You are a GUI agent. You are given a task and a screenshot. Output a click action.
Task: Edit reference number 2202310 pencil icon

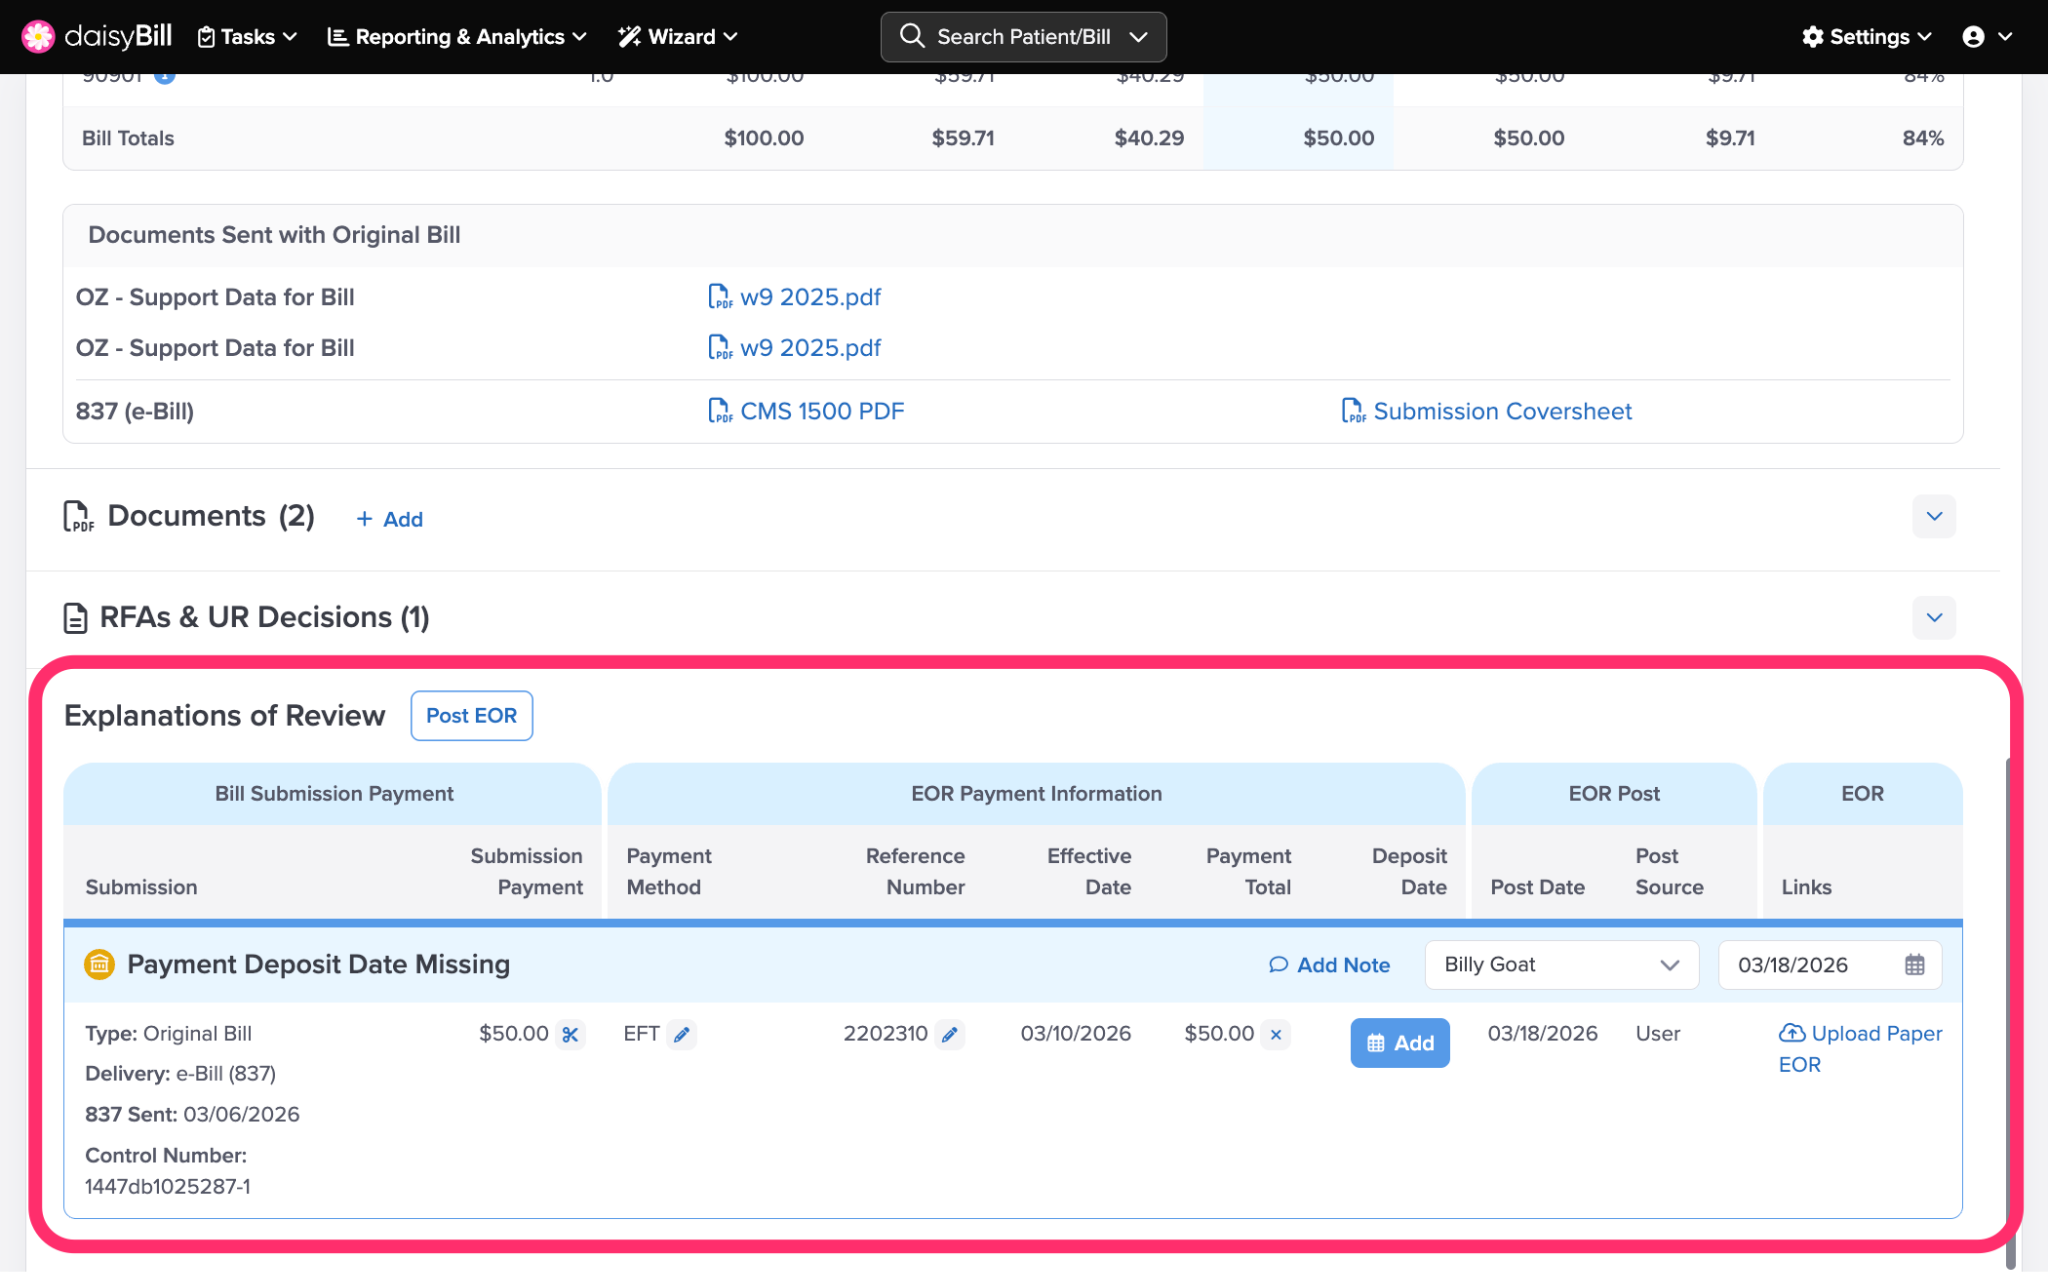tap(950, 1034)
